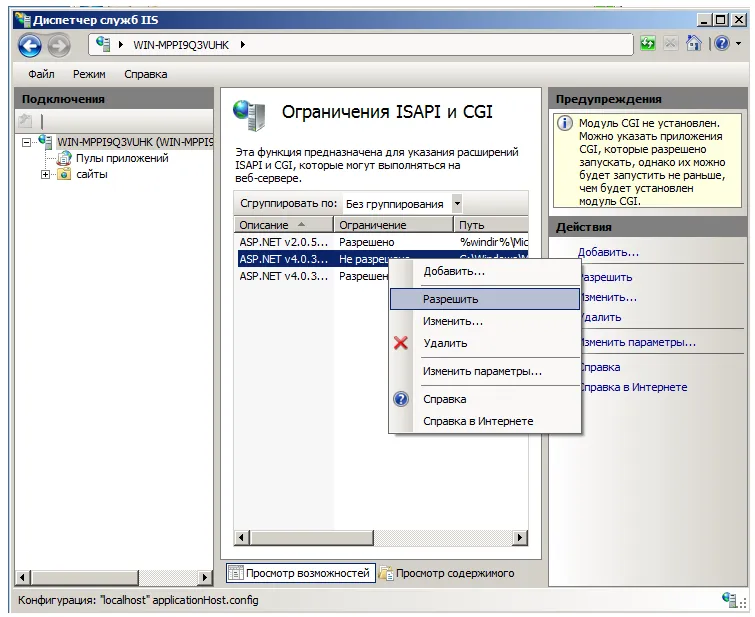Click the Forward navigation arrow

[x=59, y=46]
